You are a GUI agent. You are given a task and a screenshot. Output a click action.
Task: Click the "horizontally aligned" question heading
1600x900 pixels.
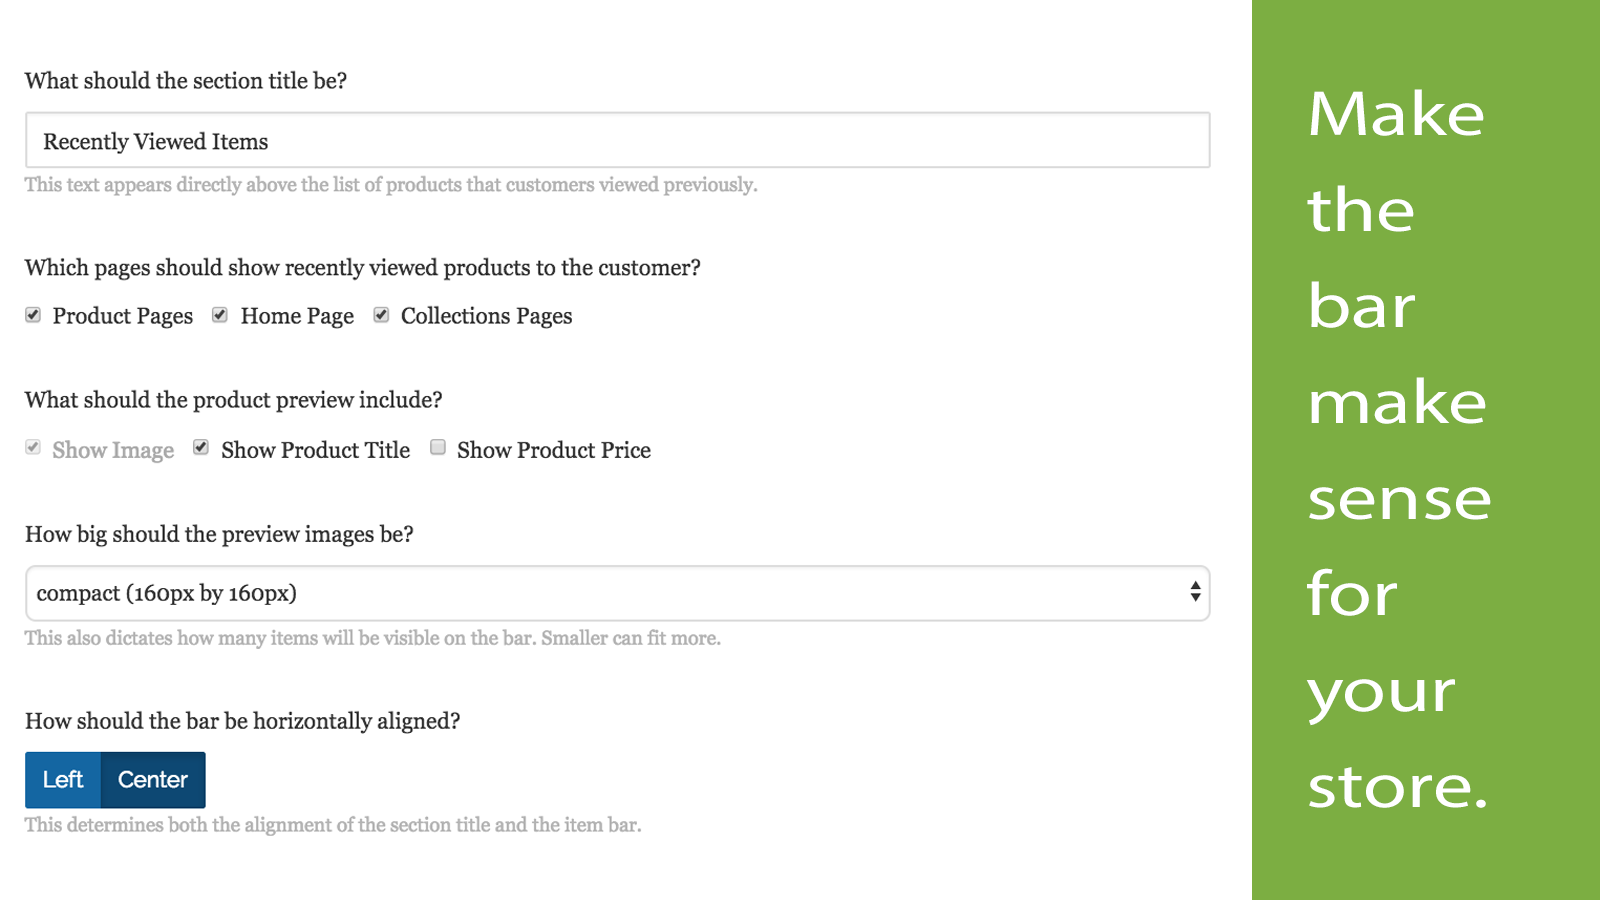tap(243, 721)
